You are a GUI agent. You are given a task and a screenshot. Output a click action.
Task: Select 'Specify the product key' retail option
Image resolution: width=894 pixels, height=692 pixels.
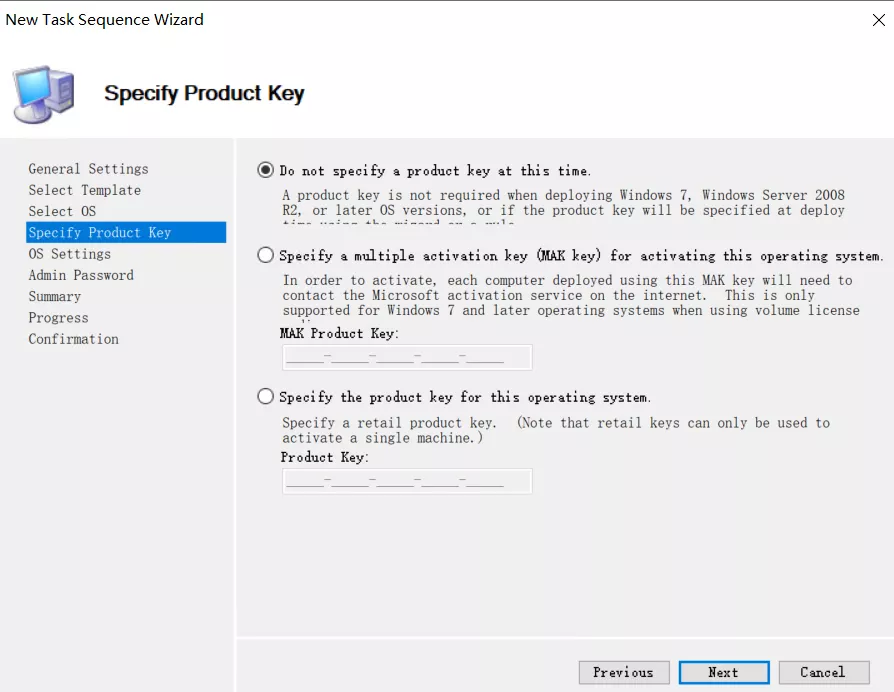265,397
